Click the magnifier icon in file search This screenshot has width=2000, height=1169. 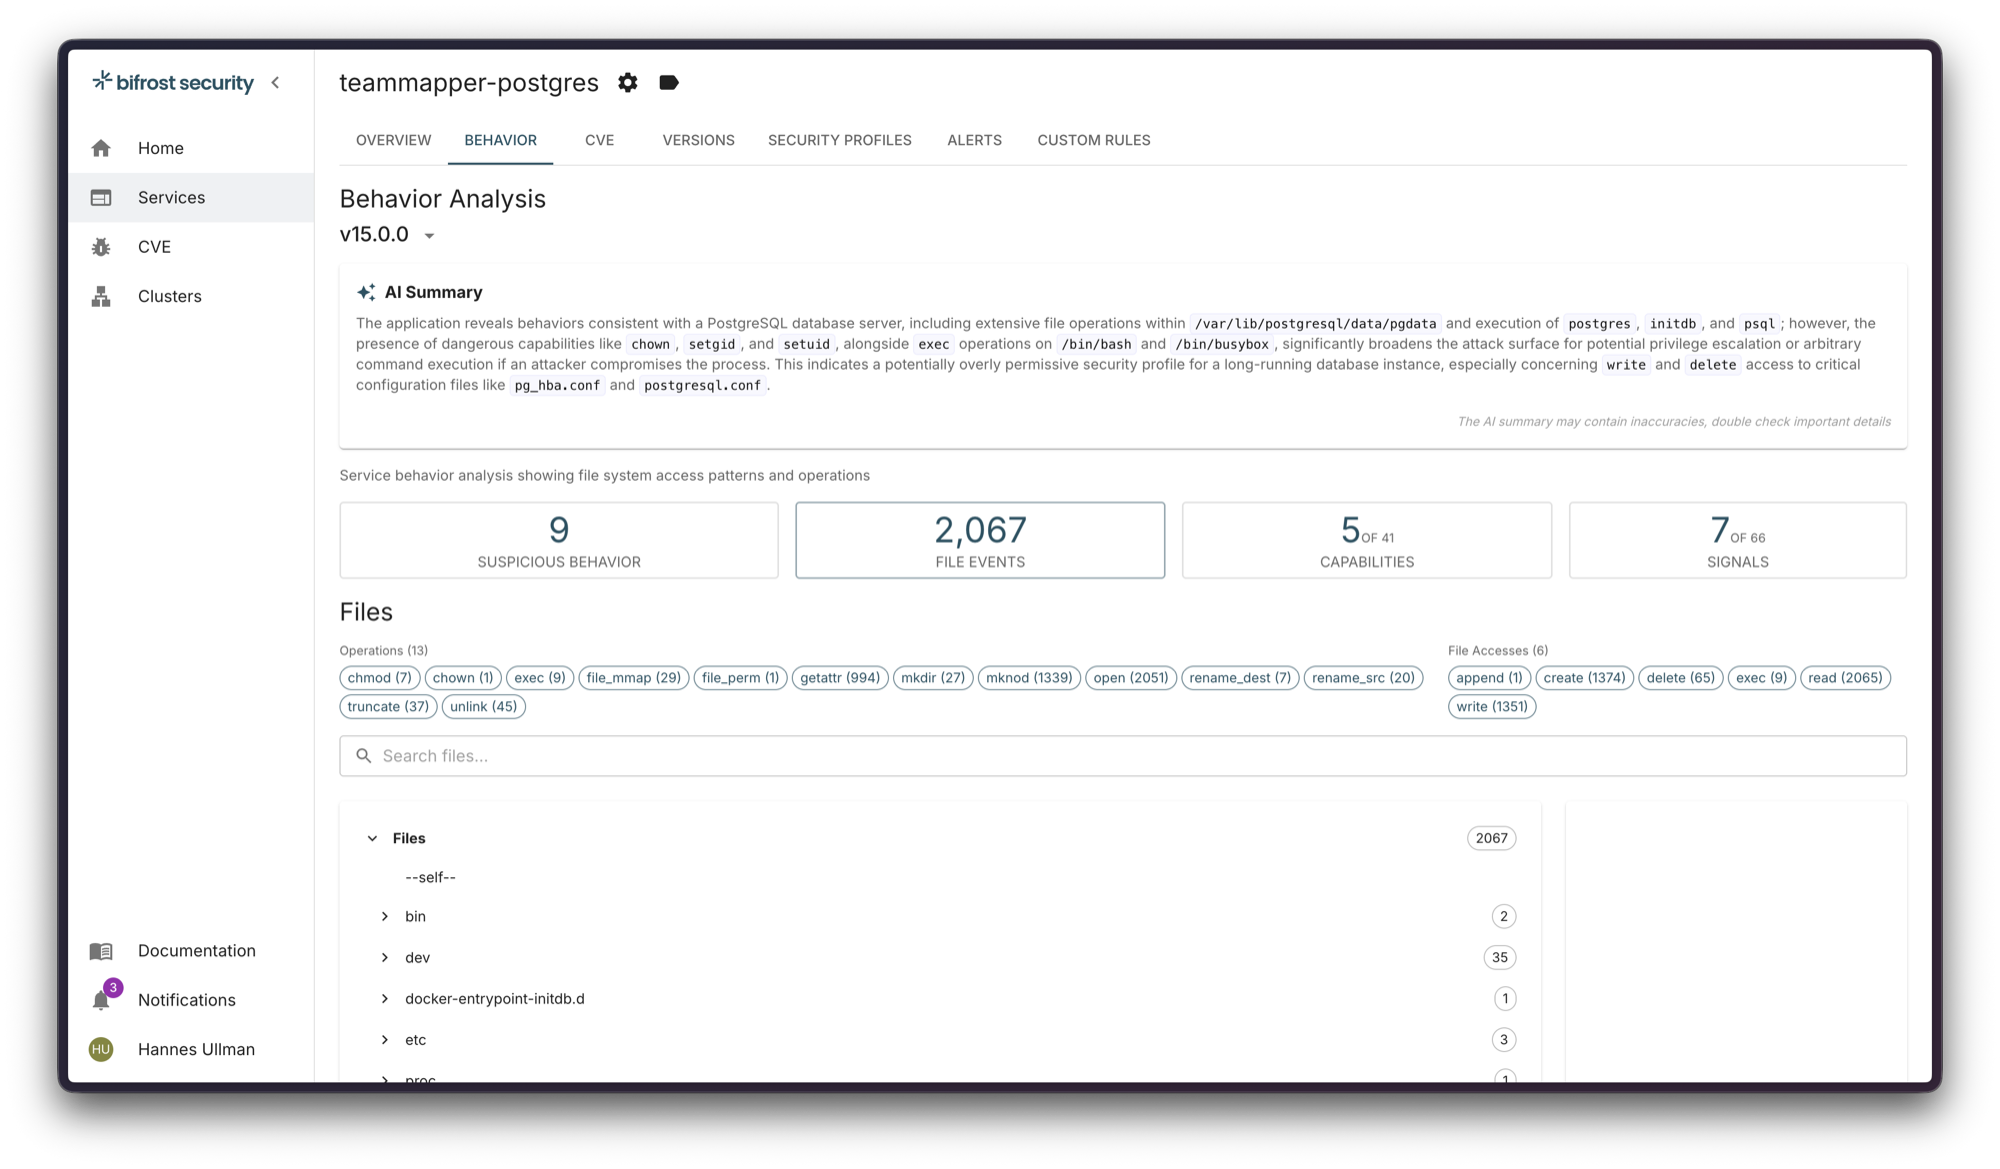(364, 756)
